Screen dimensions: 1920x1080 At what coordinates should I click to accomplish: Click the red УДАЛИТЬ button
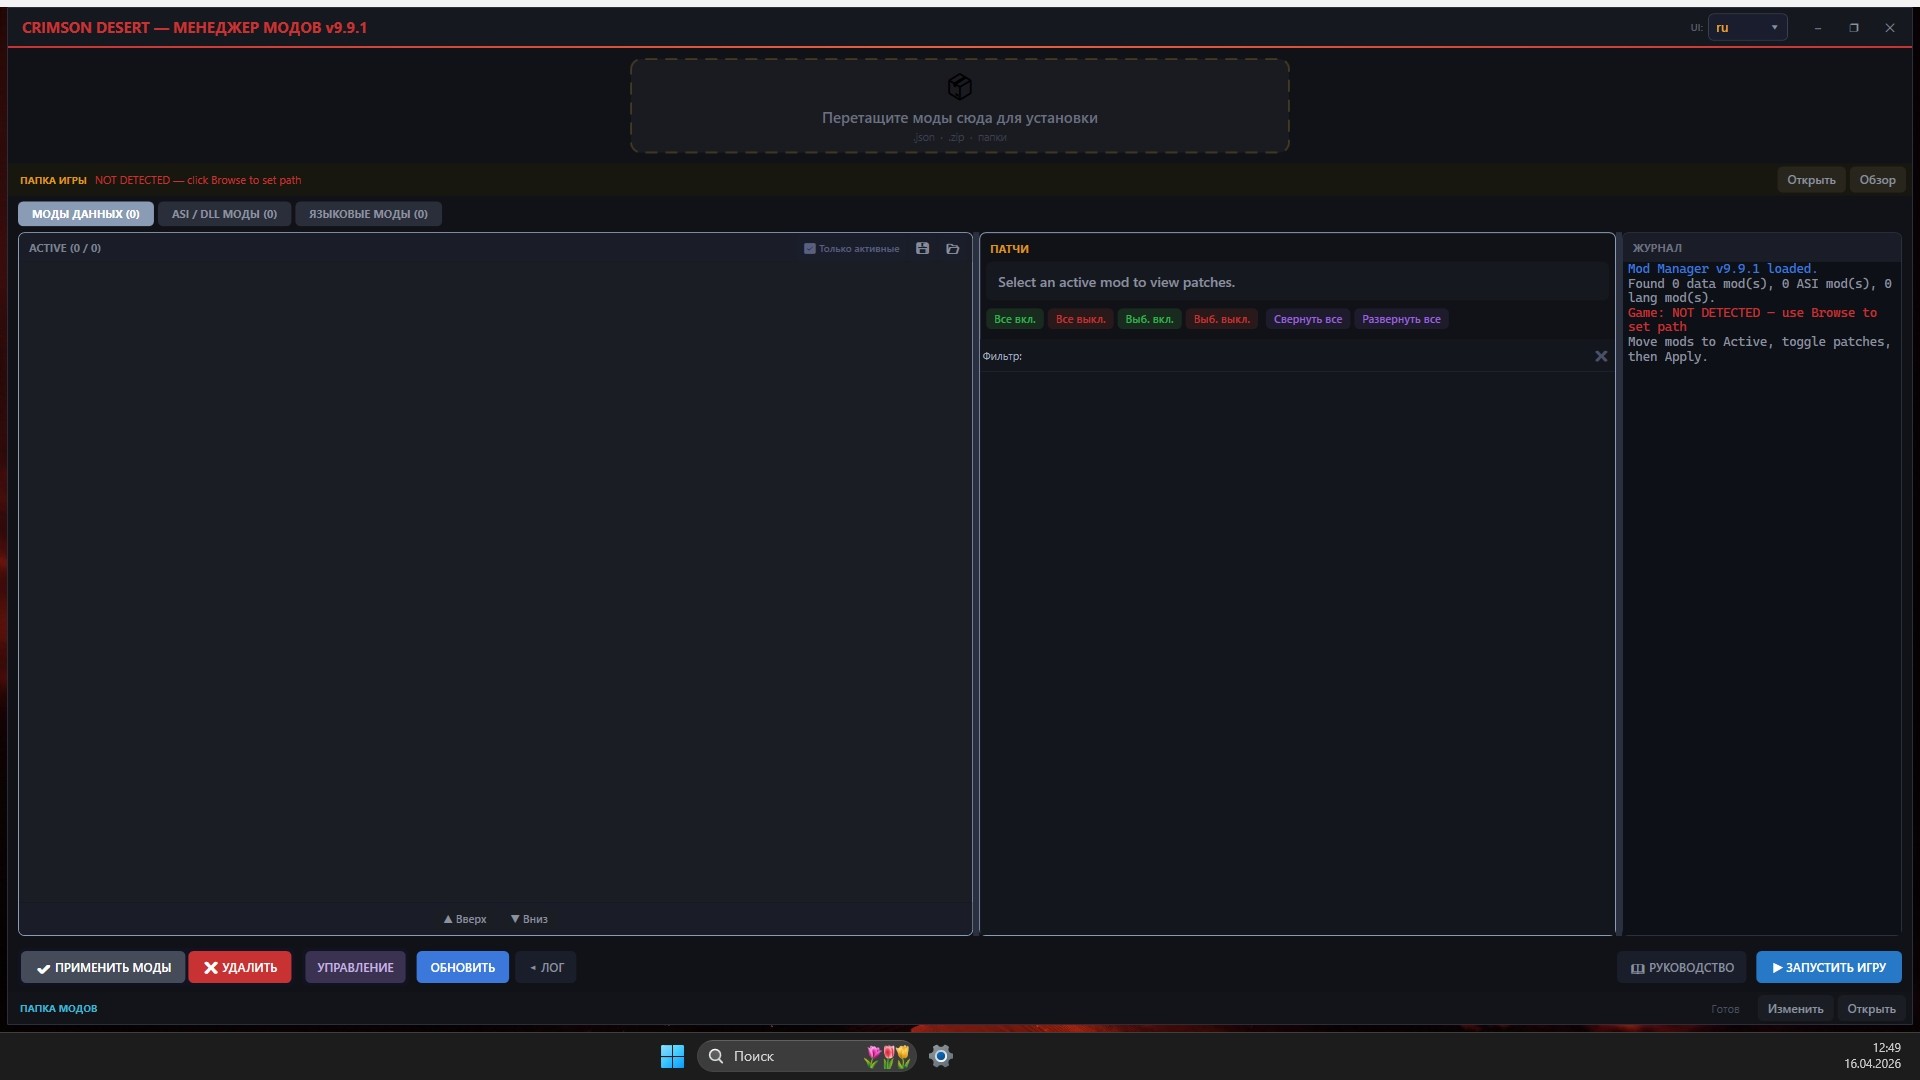240,967
